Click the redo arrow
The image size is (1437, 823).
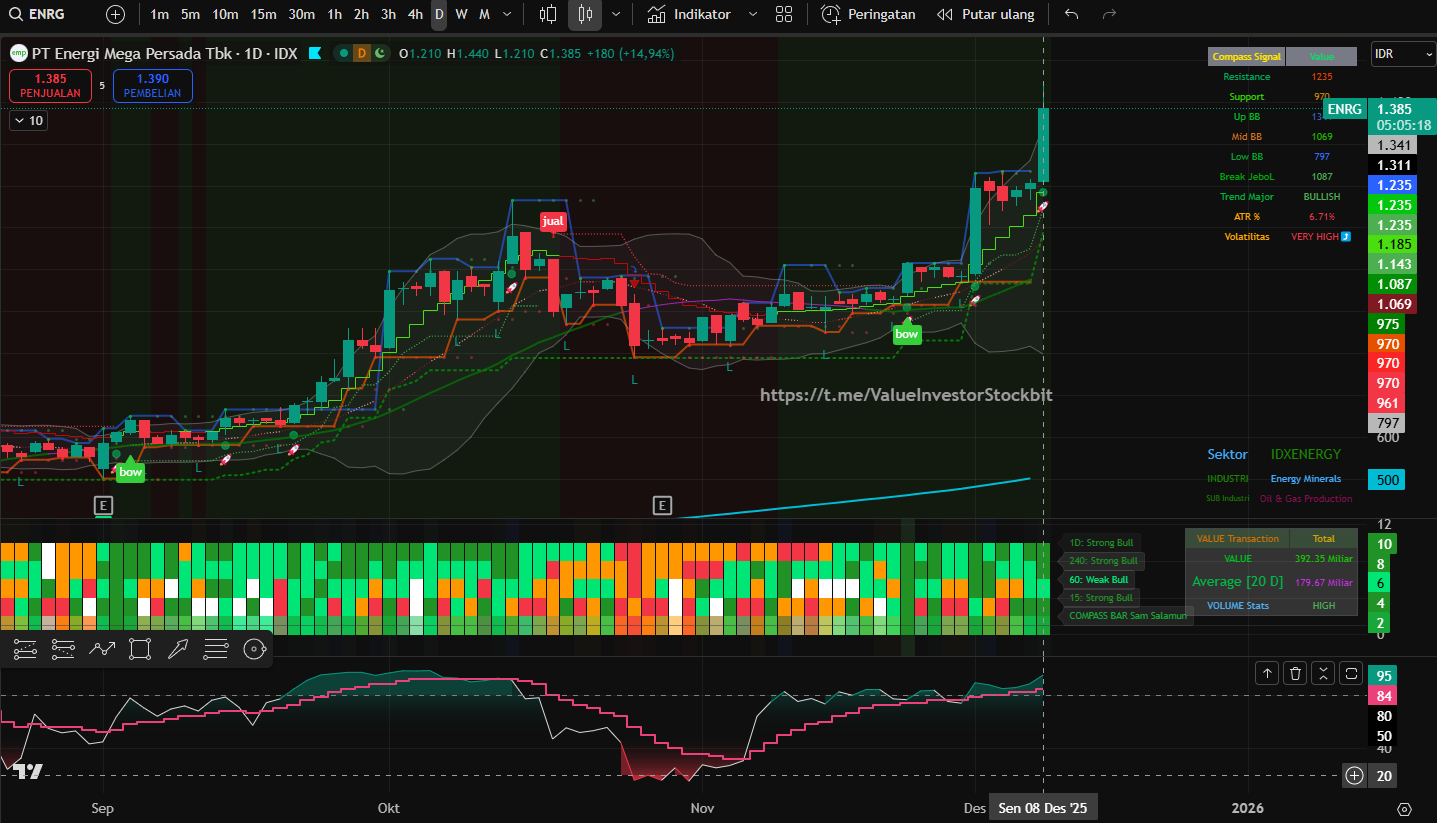tap(1108, 14)
